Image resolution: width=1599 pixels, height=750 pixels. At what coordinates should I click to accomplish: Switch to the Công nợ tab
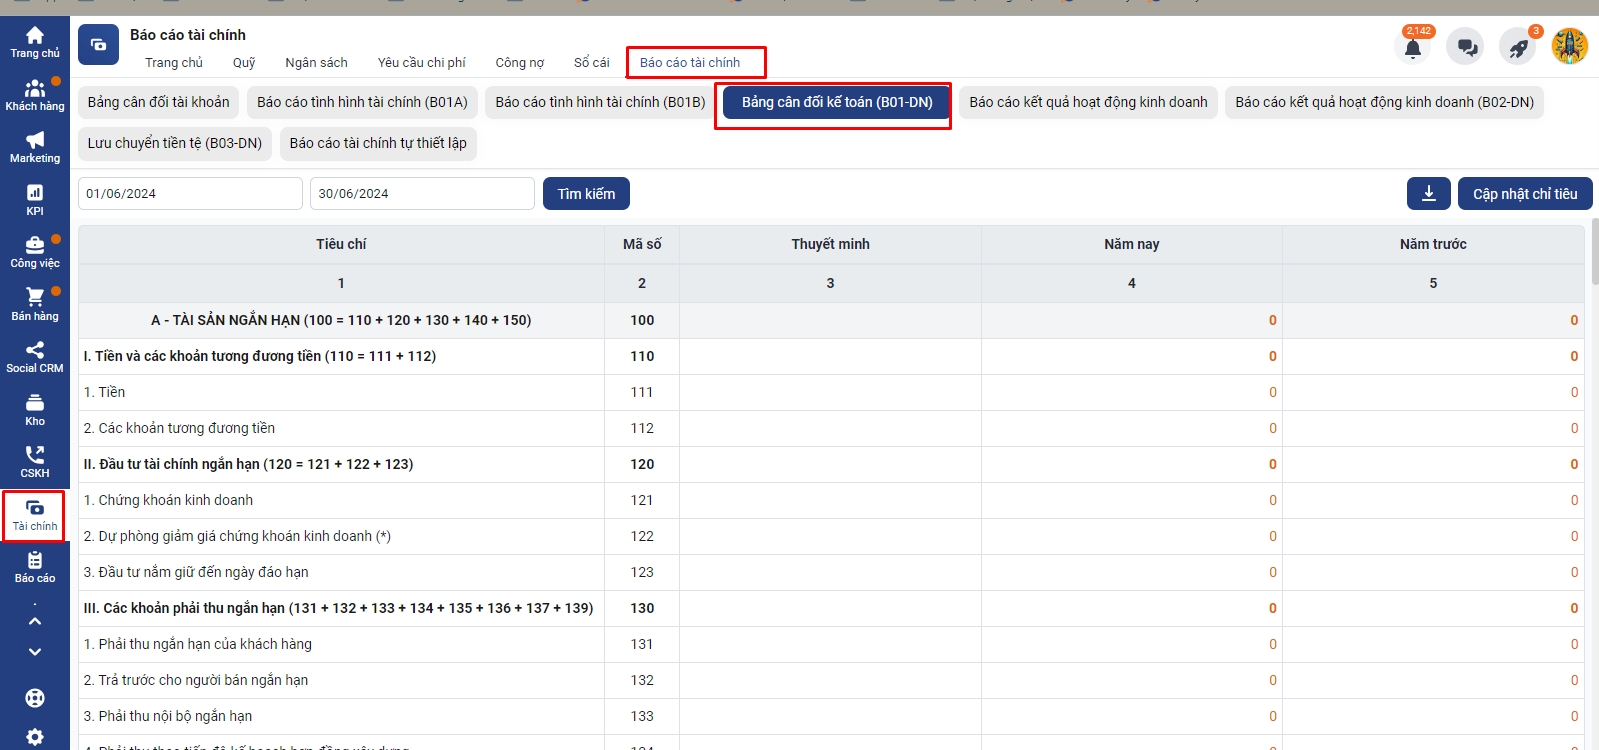[519, 62]
